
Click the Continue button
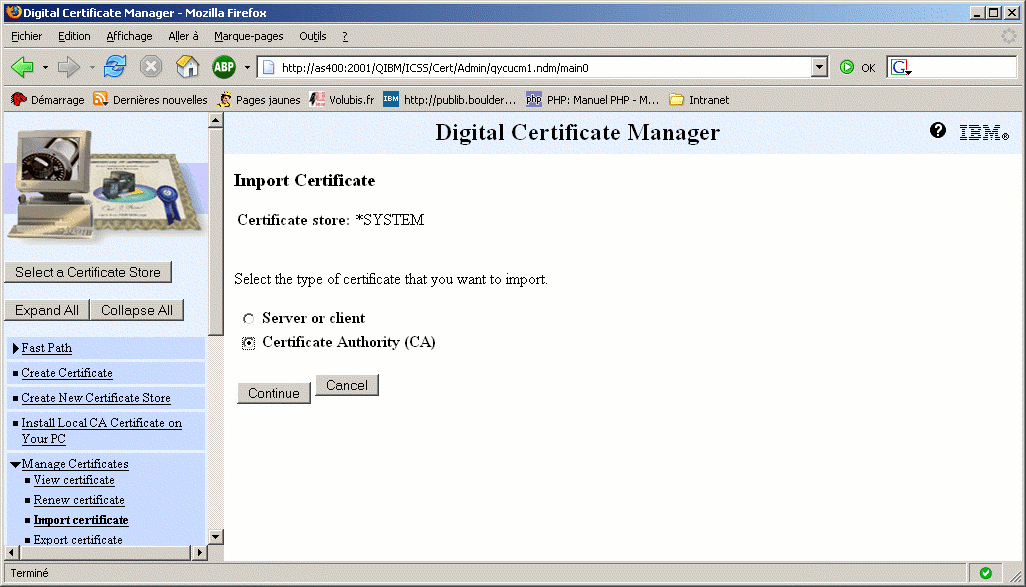[x=274, y=393]
